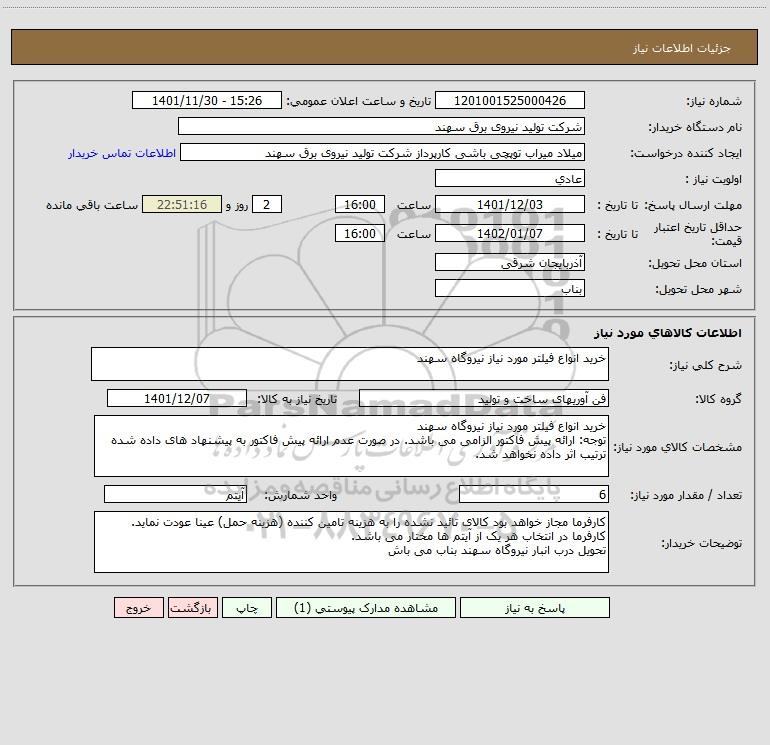The height and width of the screenshot is (745, 770).
Task: Click delivery city field بناب
Action: 510,288
